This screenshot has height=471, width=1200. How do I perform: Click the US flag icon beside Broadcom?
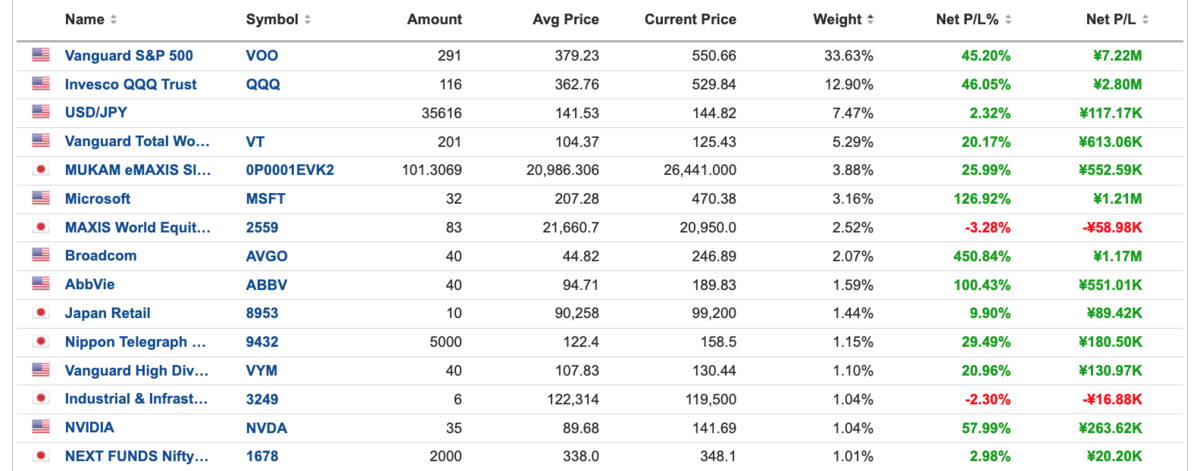tap(41, 256)
